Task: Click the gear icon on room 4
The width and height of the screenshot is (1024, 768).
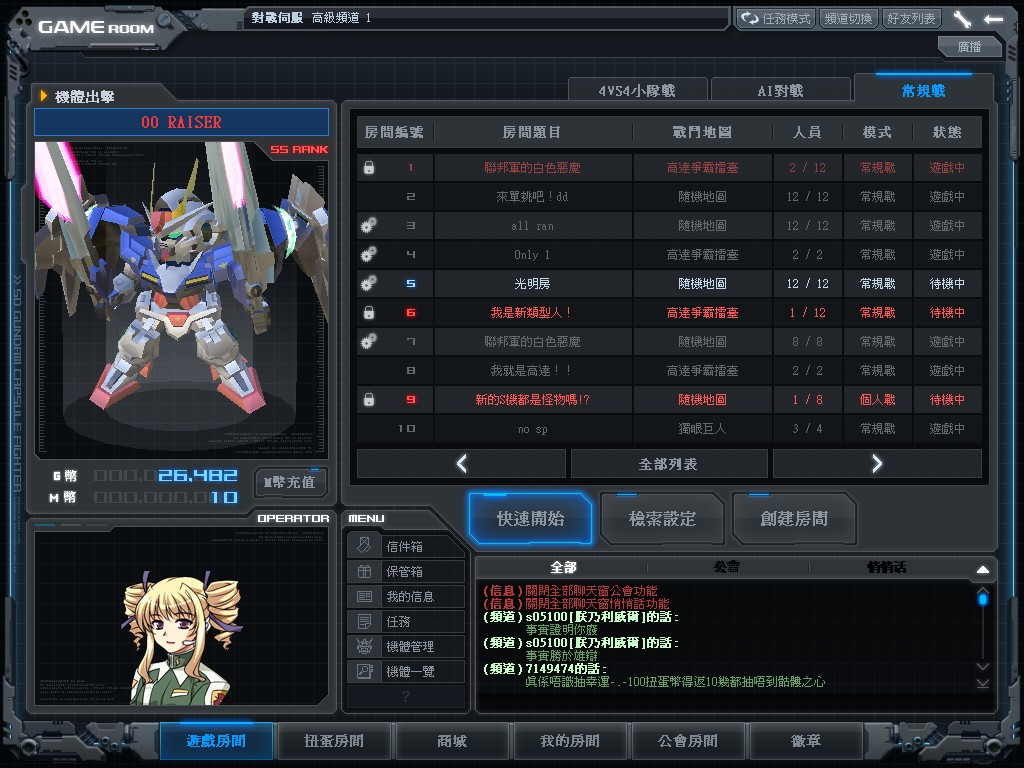Action: pyautogui.click(x=368, y=255)
